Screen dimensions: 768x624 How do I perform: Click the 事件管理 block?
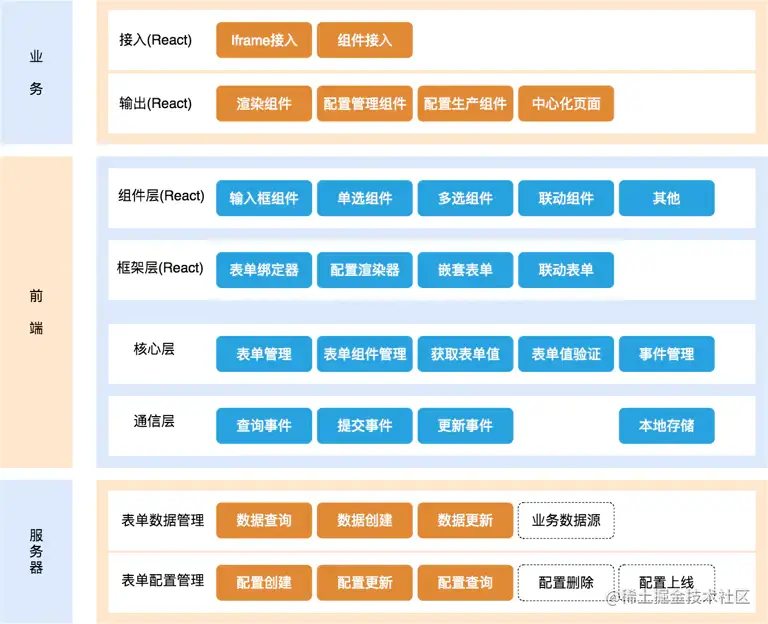667,354
